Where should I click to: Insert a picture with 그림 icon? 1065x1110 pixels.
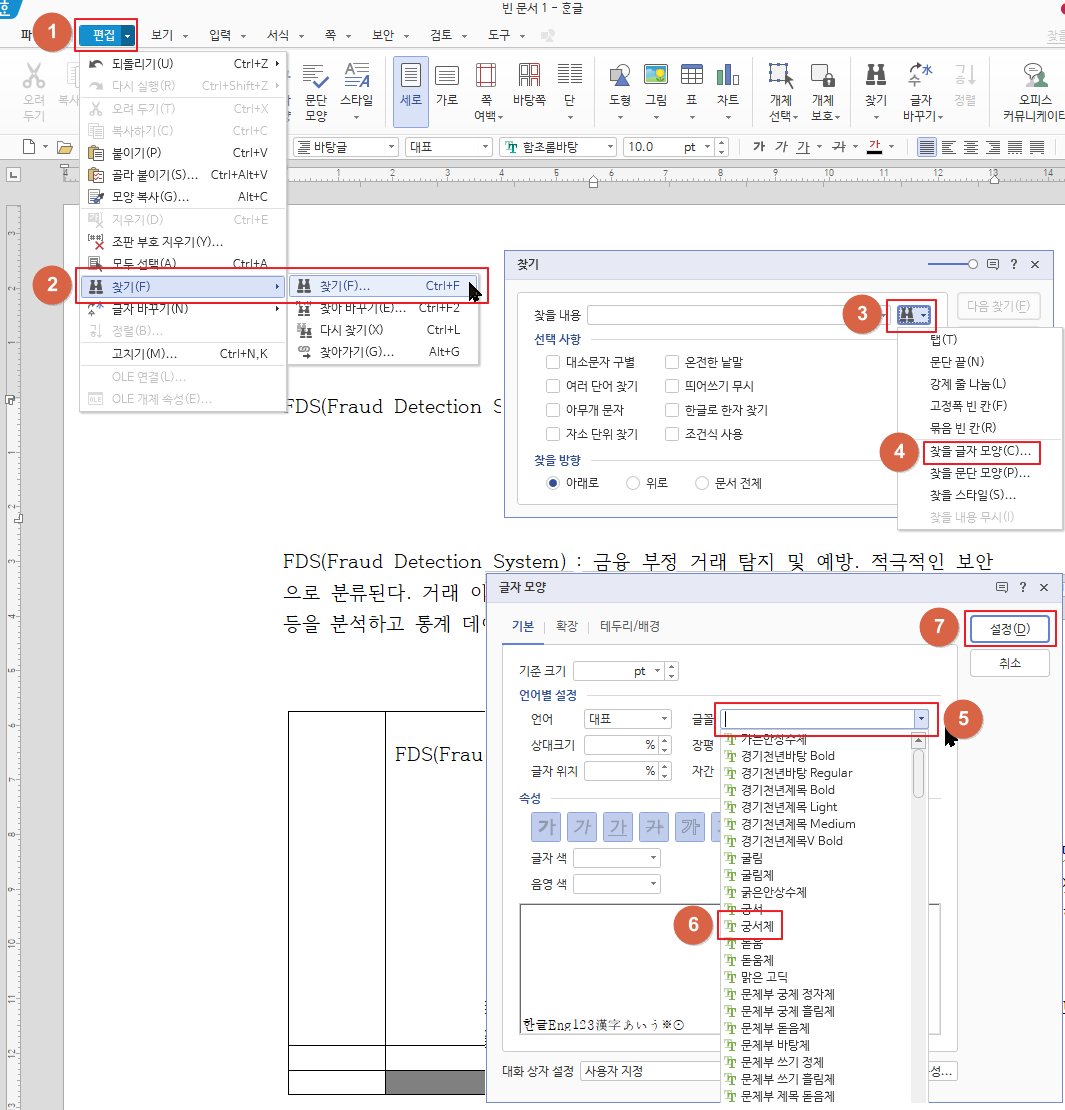pos(656,91)
